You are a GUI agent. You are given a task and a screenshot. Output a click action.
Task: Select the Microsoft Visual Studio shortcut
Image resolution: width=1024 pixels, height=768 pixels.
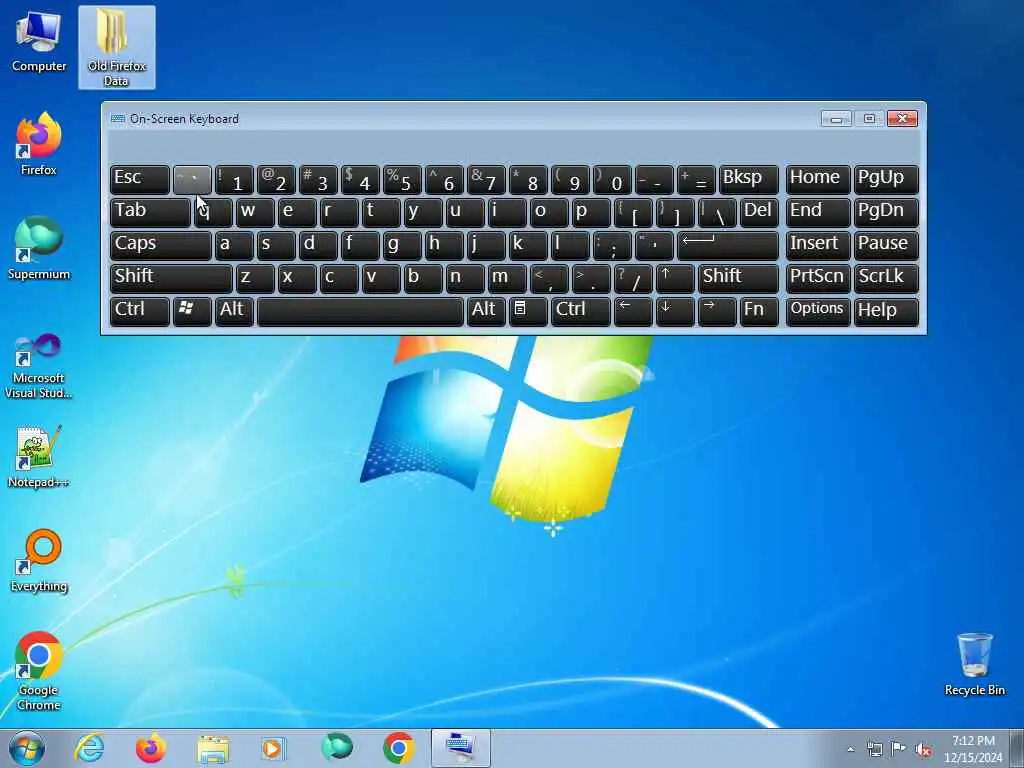coord(39,366)
